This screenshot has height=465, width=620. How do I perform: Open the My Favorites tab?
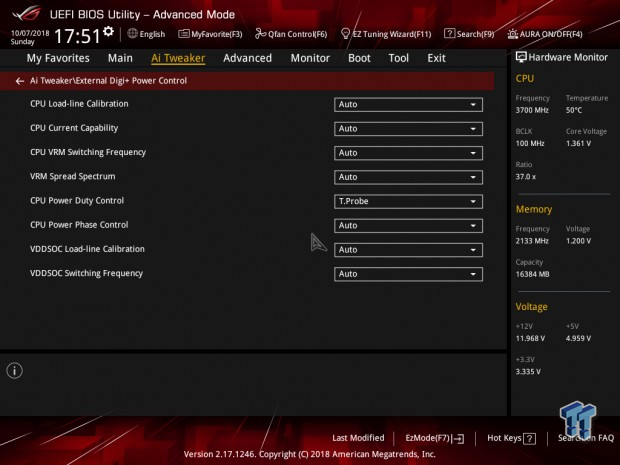pyautogui.click(x=58, y=58)
